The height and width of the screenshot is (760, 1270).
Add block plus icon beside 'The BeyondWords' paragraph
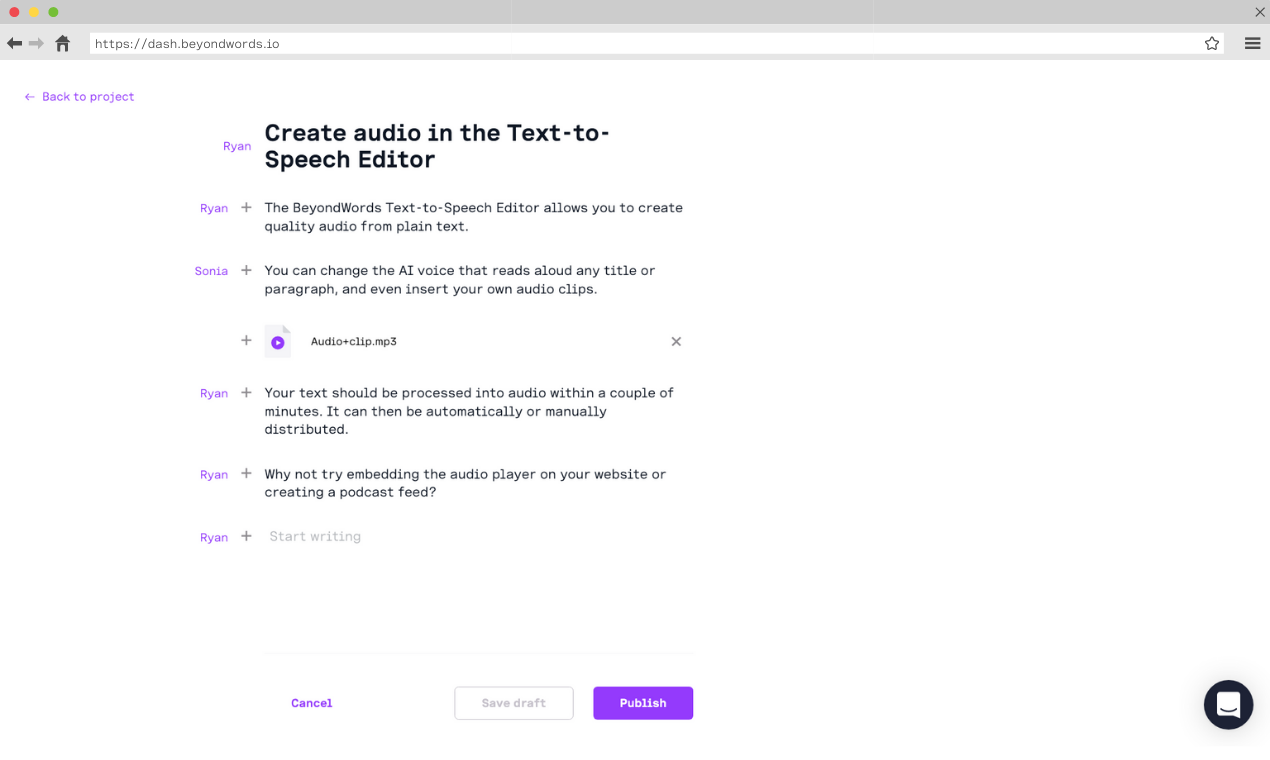[x=246, y=208]
